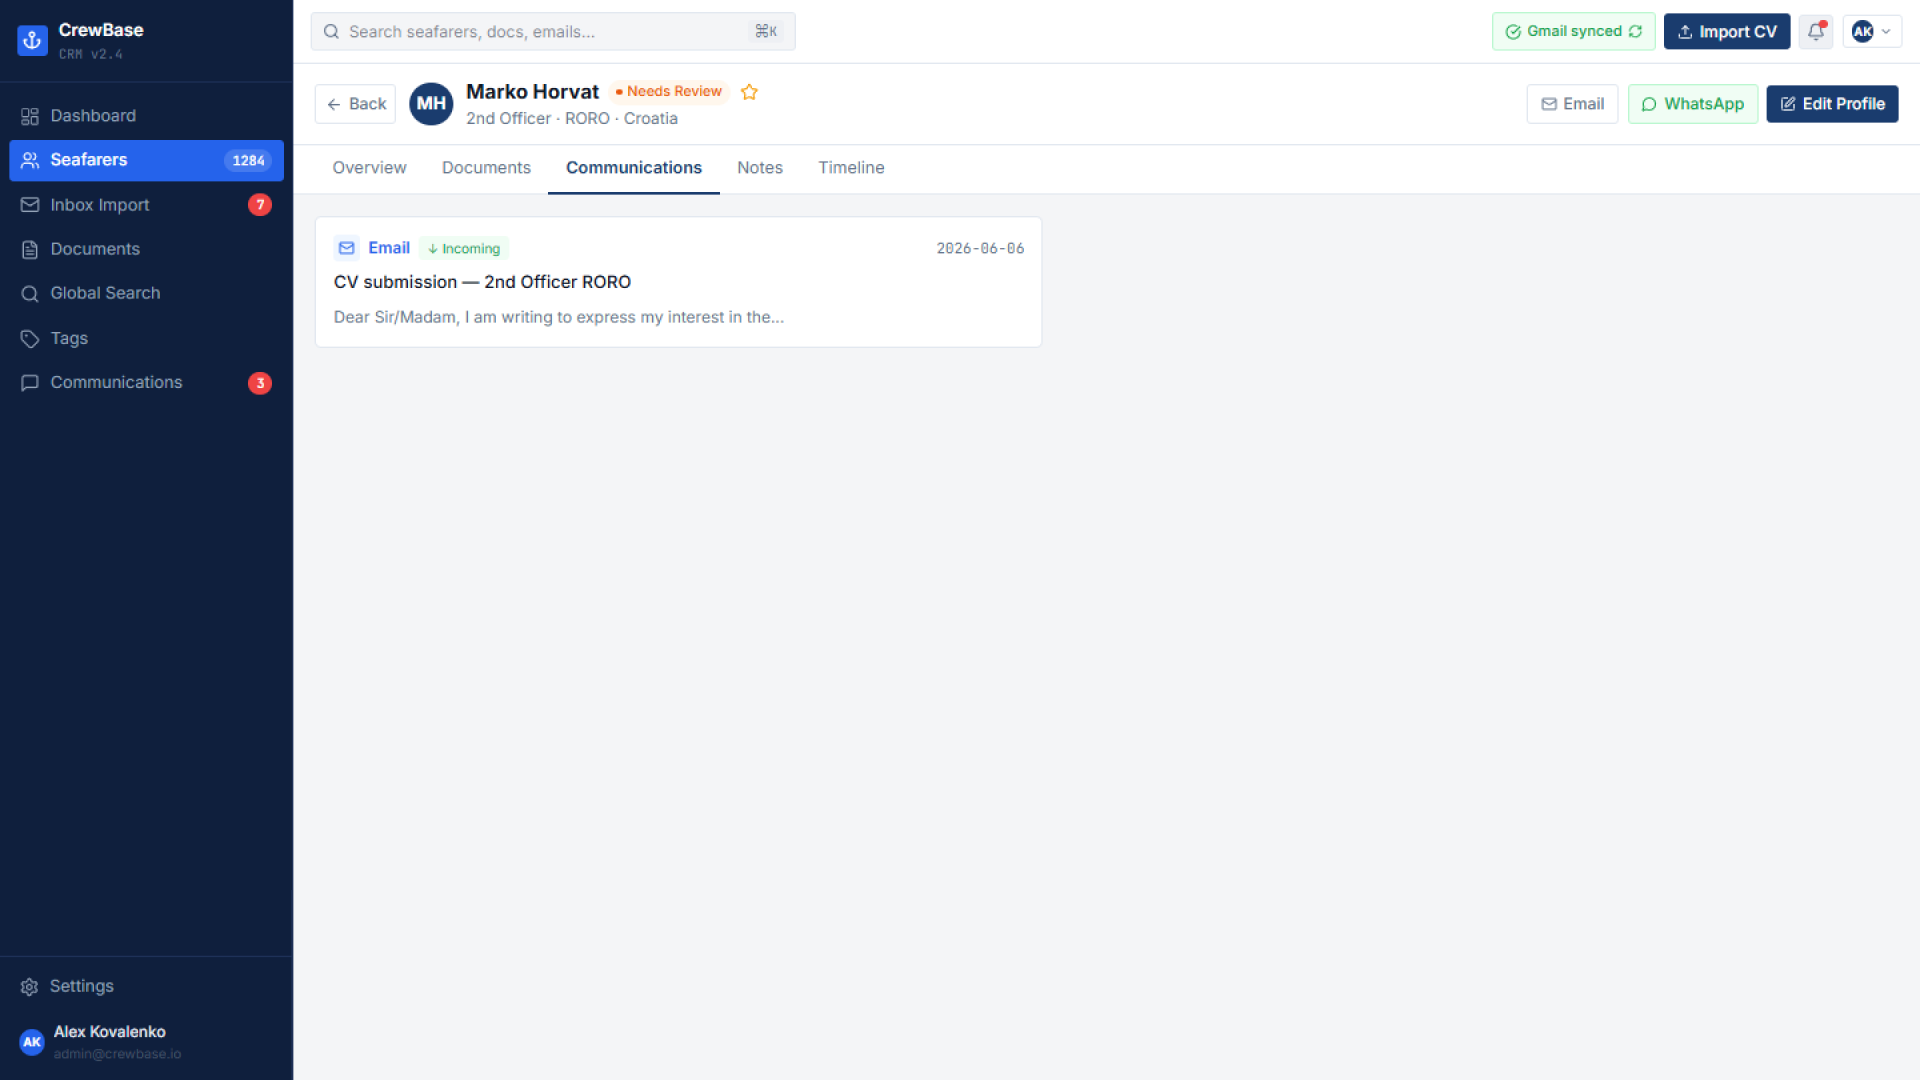Click the email envelope icon on the message card
This screenshot has height=1080, width=1920.
346,248
